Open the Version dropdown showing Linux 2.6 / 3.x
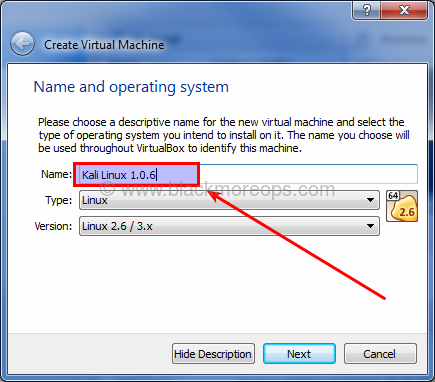Screen dimensions: 435x382 click(x=229, y=226)
